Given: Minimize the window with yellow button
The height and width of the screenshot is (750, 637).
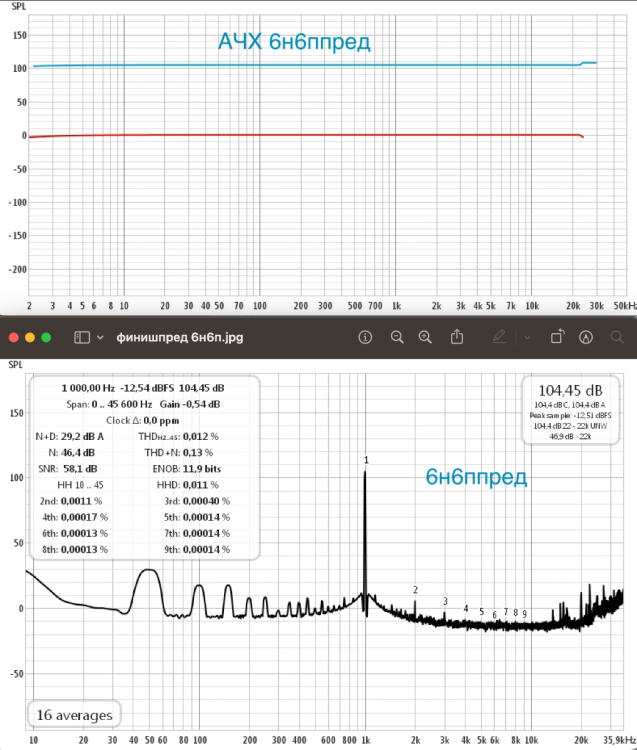Looking at the screenshot, I should (x=30, y=338).
